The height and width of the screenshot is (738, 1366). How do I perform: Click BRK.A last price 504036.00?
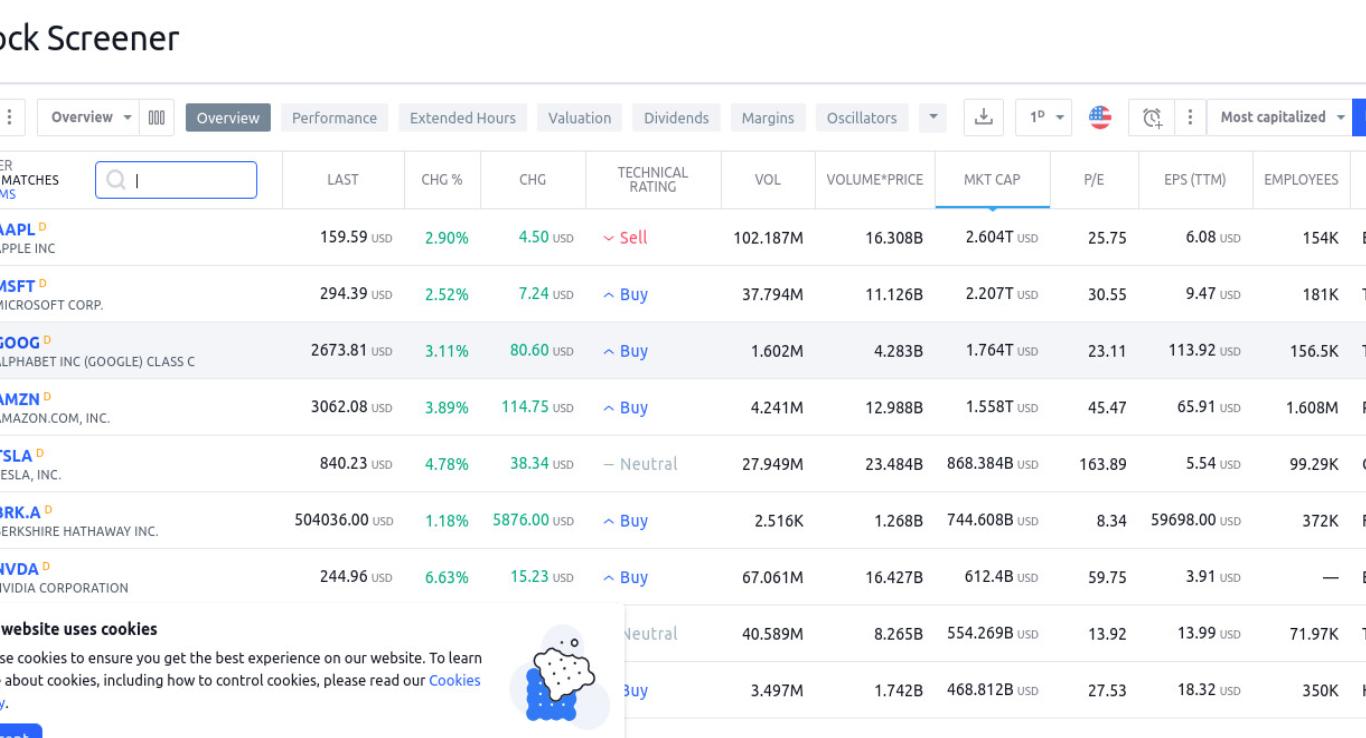click(343, 520)
